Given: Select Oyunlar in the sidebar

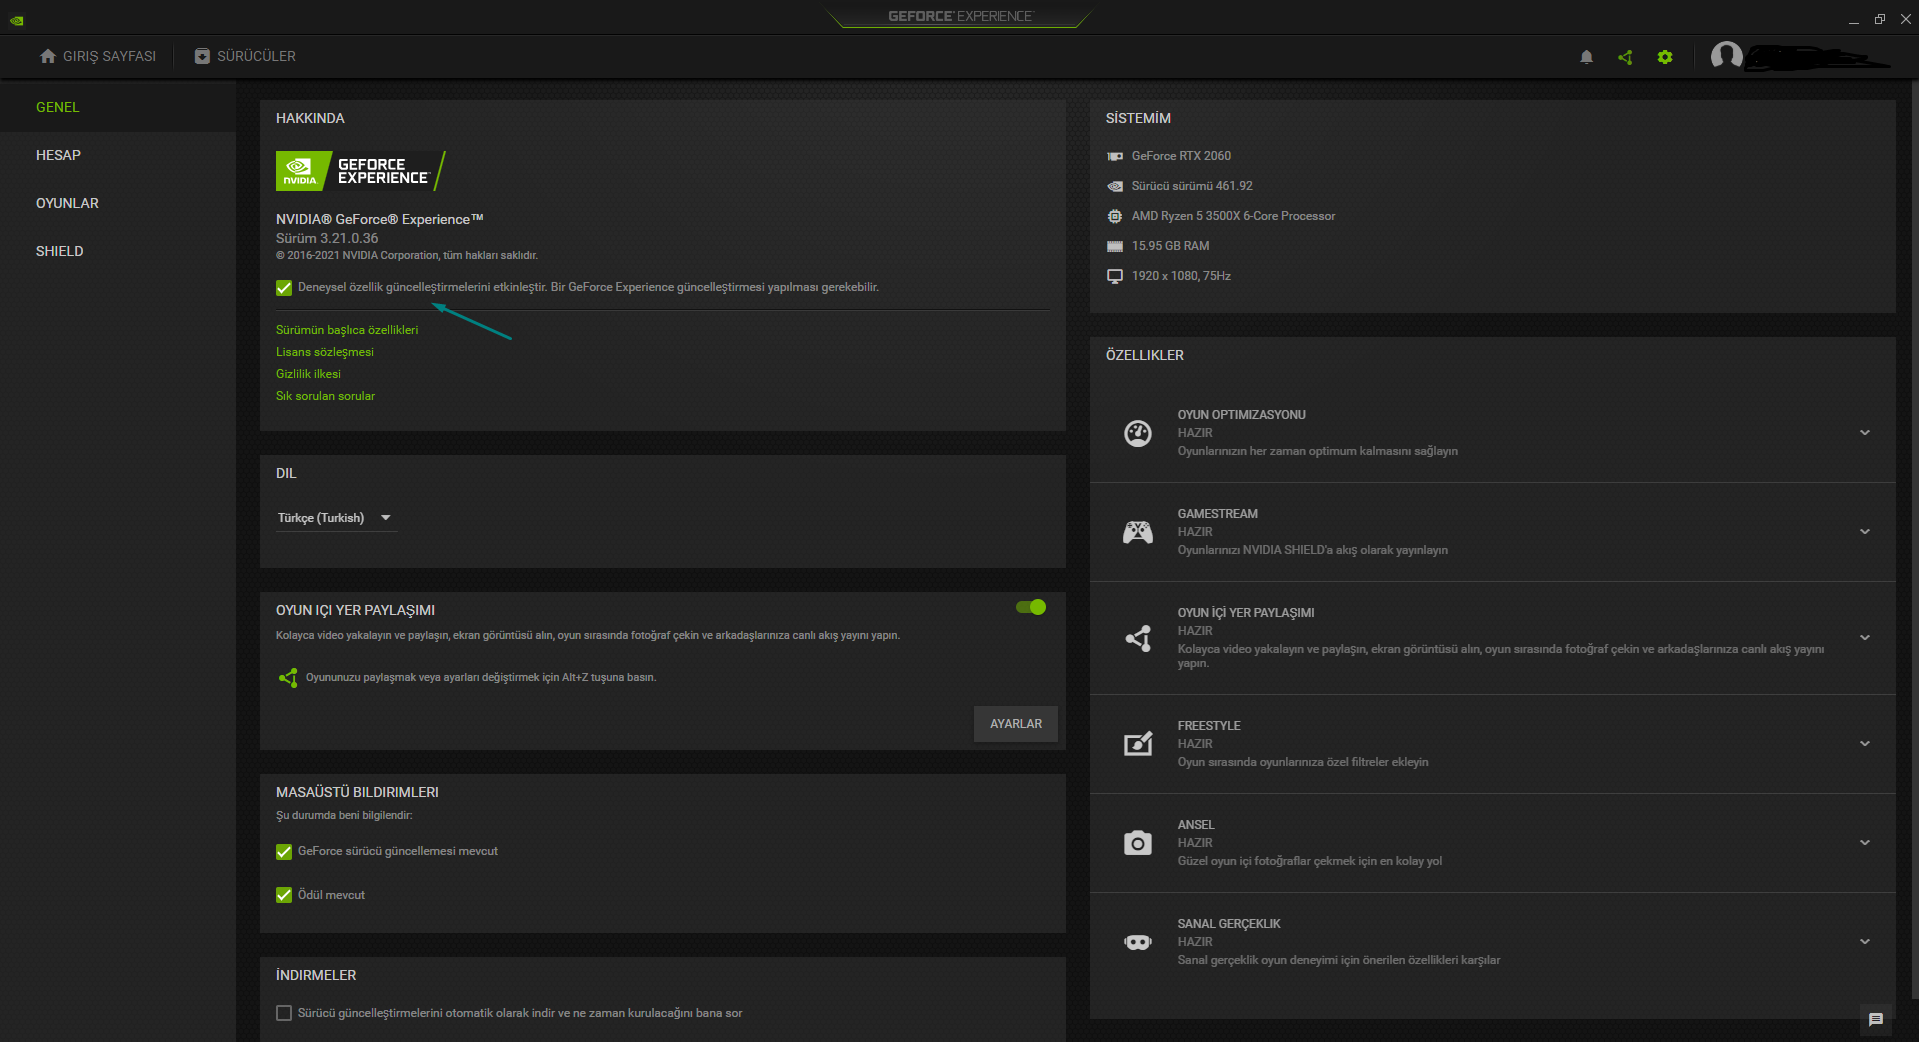Looking at the screenshot, I should [118, 203].
